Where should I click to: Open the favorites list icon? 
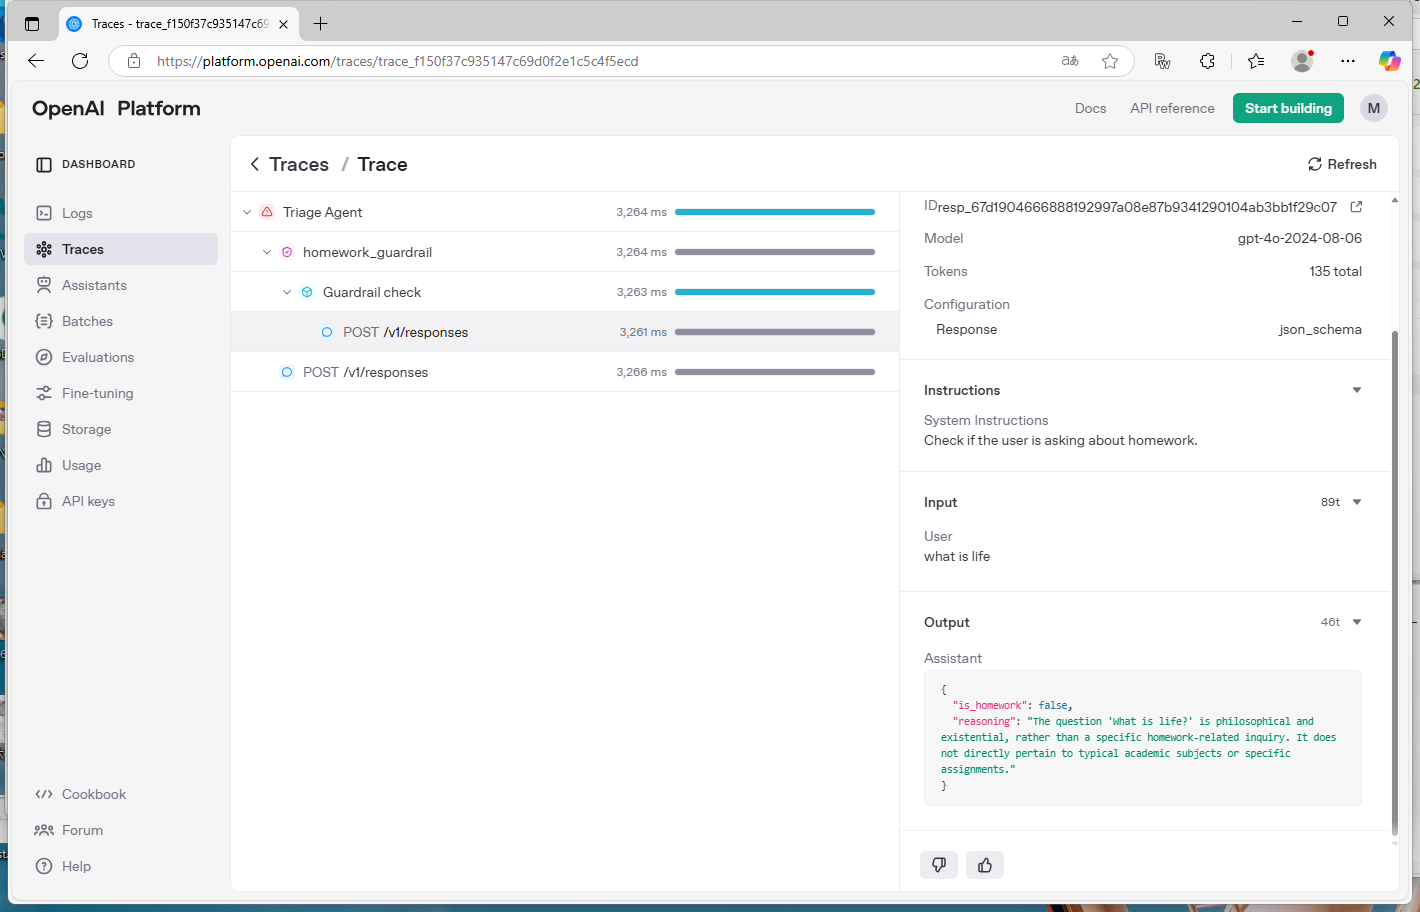[1256, 61]
